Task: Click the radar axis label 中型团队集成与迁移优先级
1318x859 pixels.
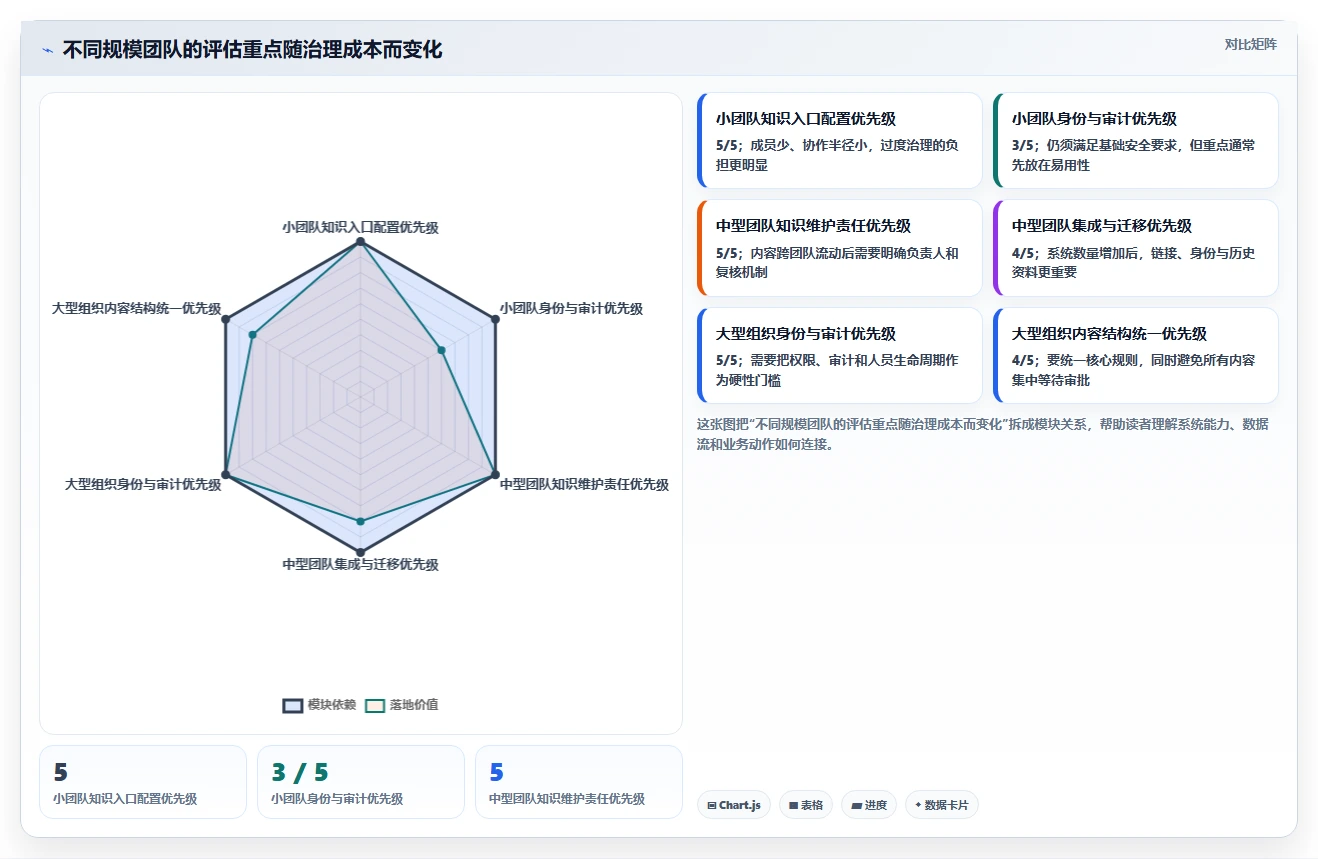Action: point(360,564)
